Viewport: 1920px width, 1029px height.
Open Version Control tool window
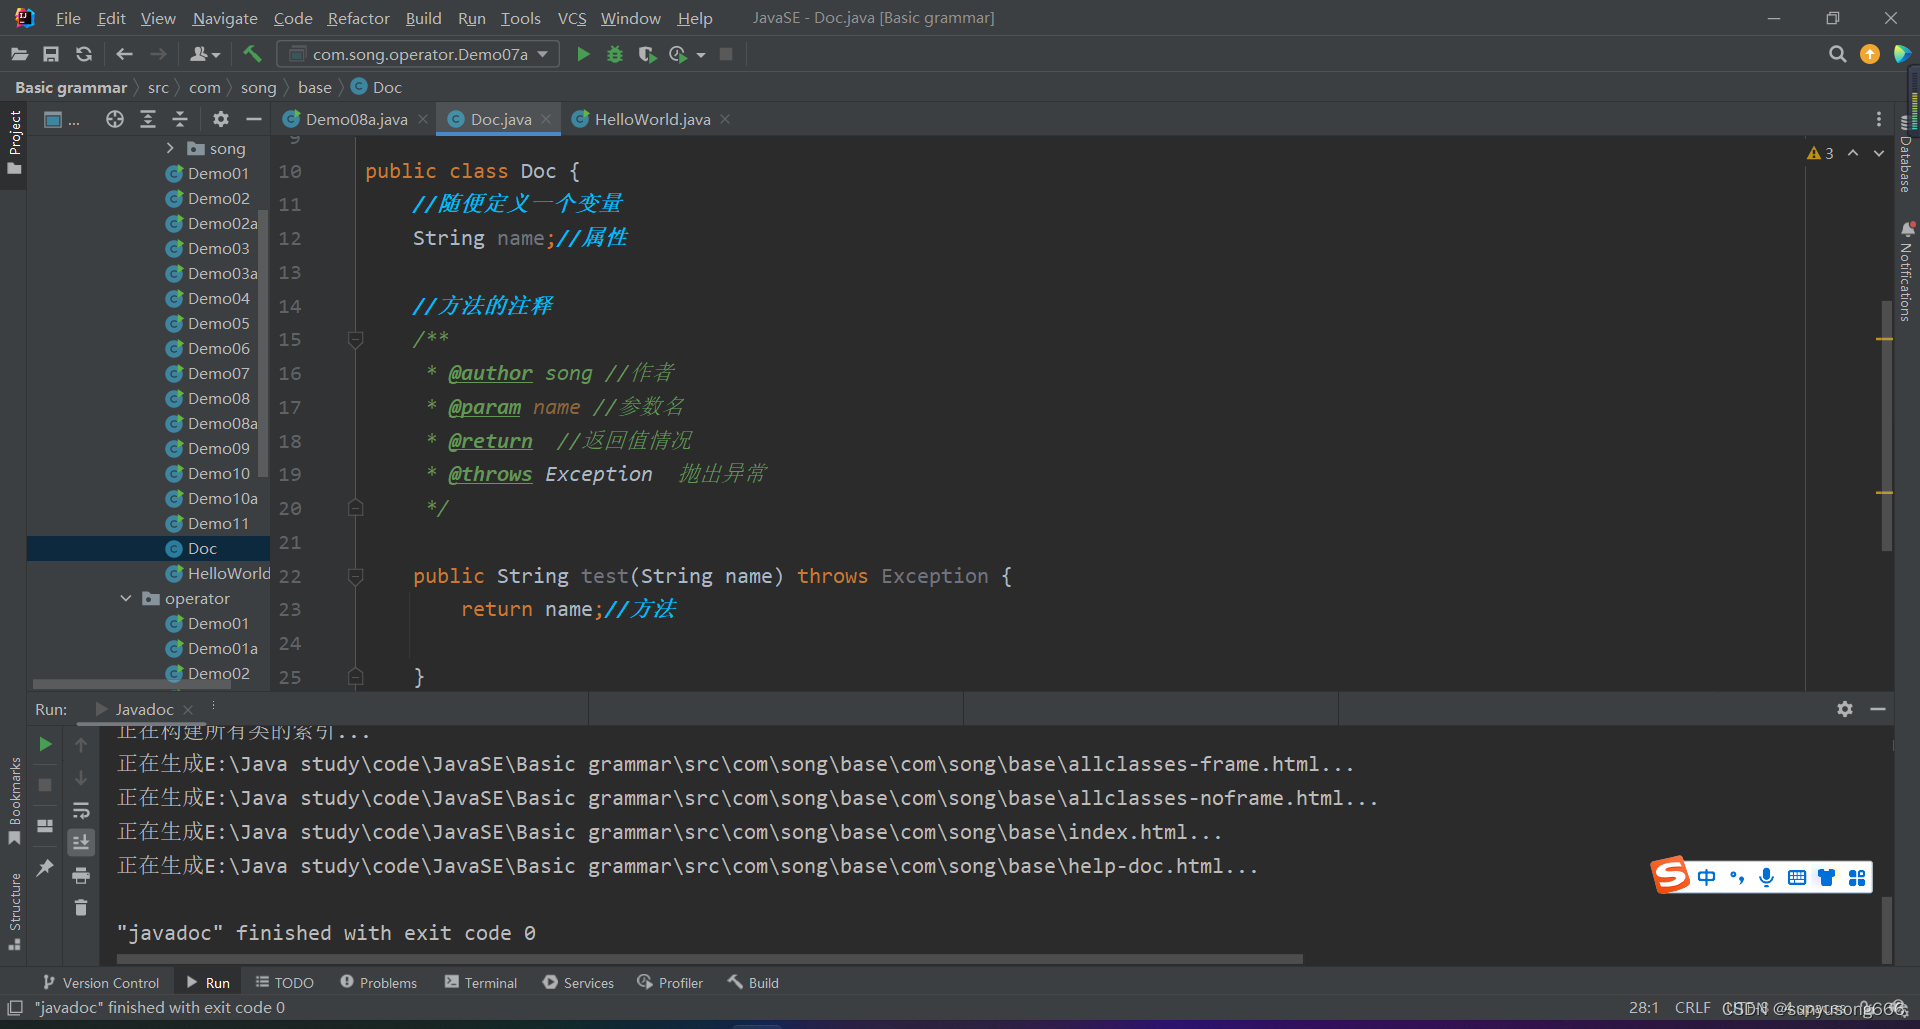[101, 983]
